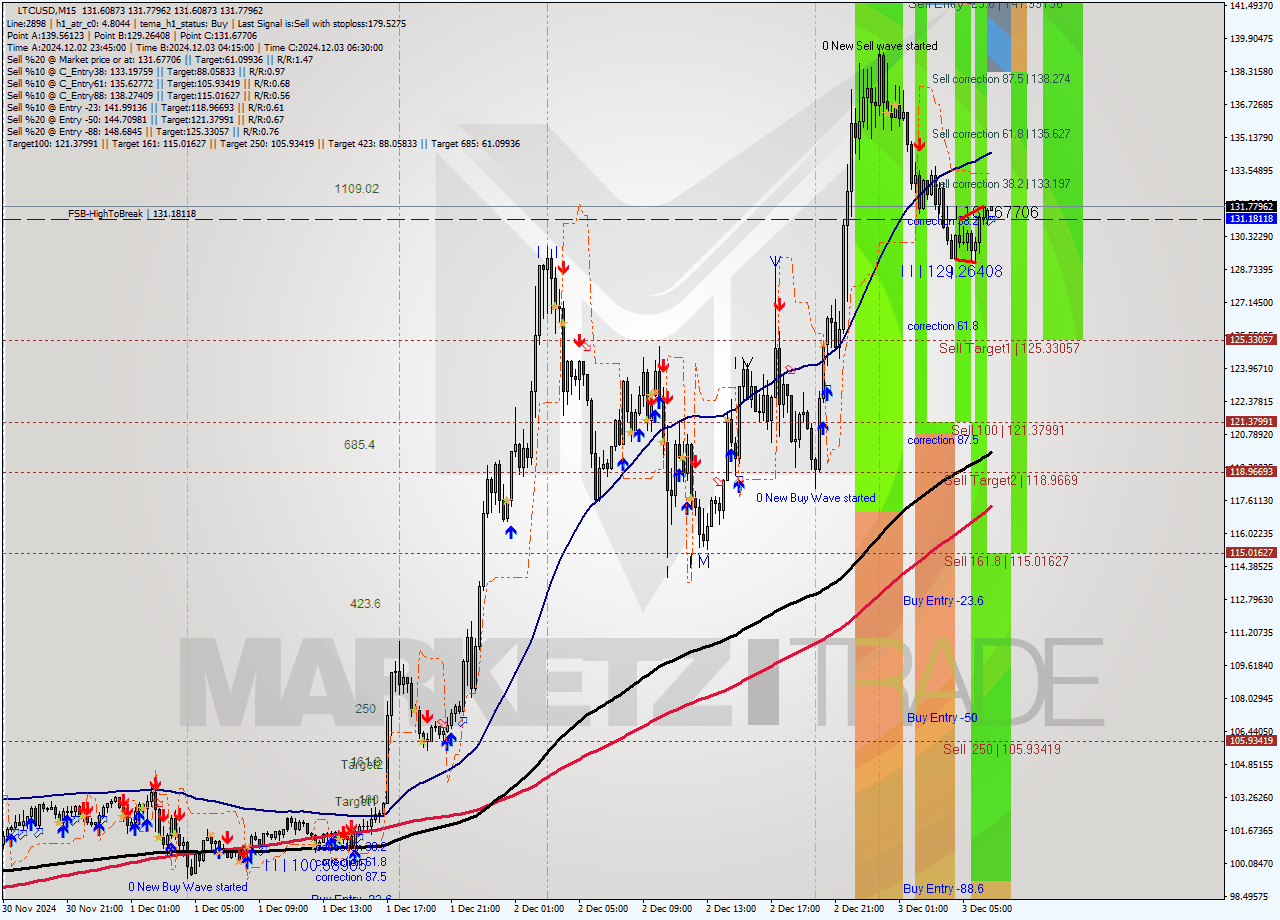The image size is (1280, 920).
Task: Click the '0 New Sell wave started' text
Action: click(x=880, y=46)
